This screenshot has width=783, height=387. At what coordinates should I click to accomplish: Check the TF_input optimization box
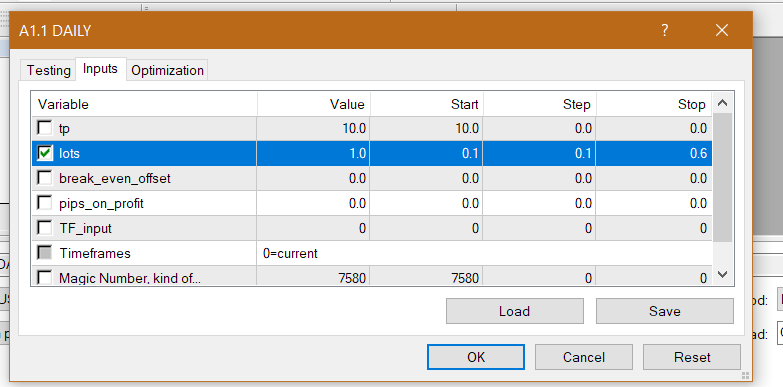(45, 228)
